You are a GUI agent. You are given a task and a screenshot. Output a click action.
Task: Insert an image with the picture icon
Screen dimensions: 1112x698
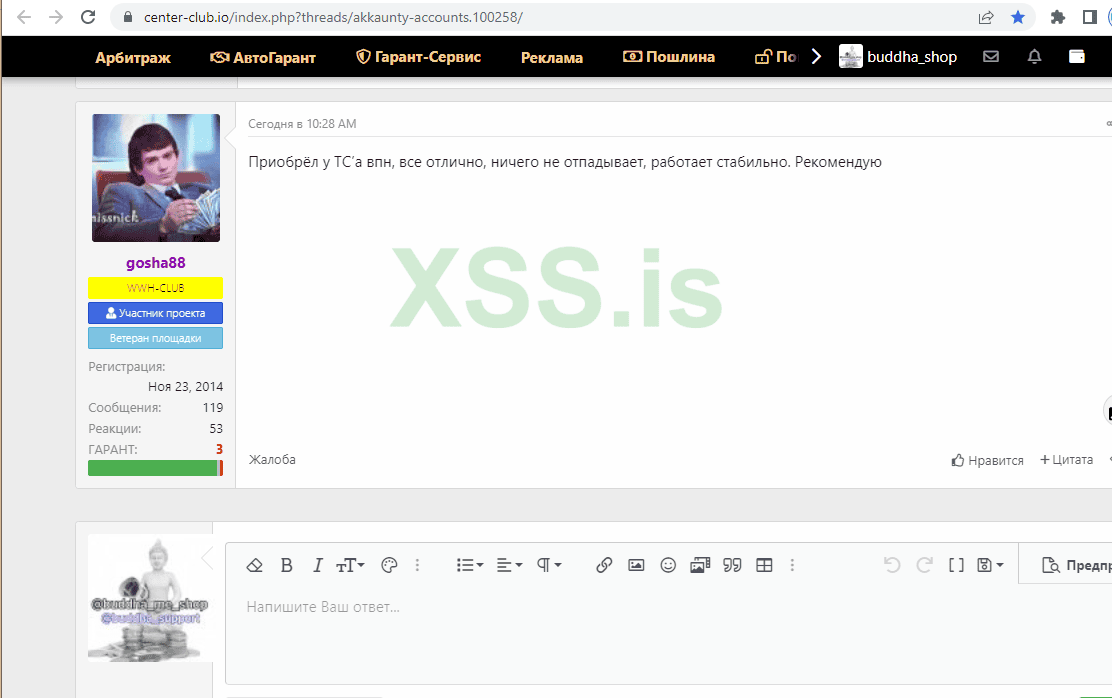pyautogui.click(x=636, y=565)
